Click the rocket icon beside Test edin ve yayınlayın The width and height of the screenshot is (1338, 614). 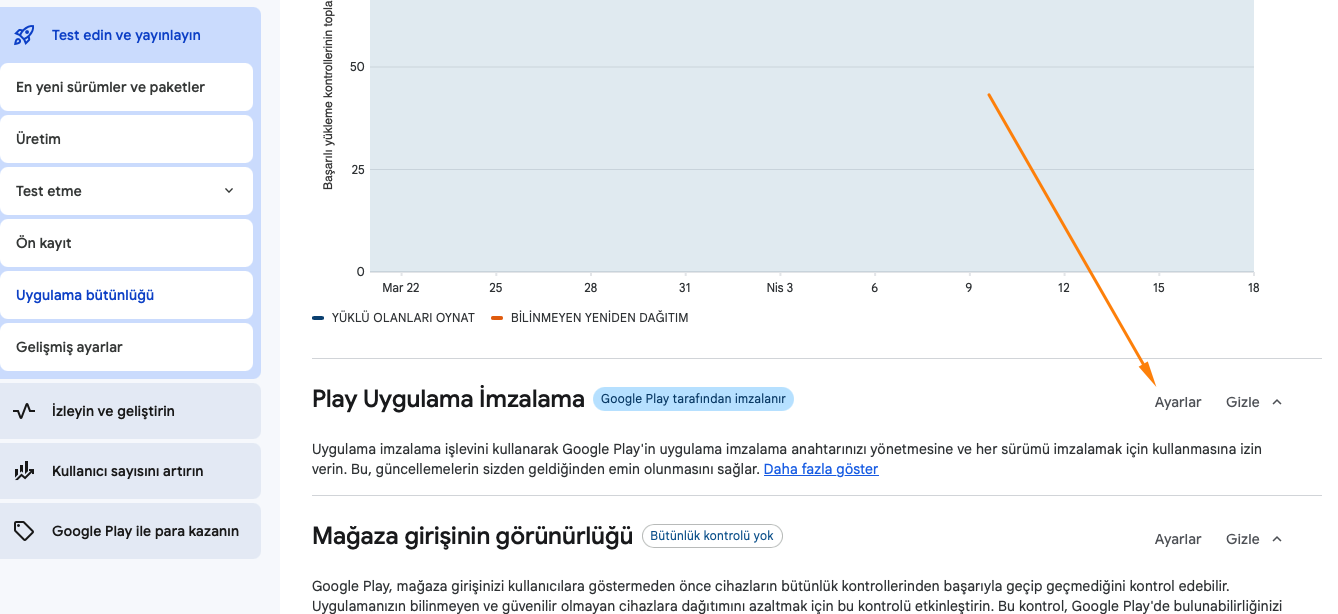(x=24, y=35)
